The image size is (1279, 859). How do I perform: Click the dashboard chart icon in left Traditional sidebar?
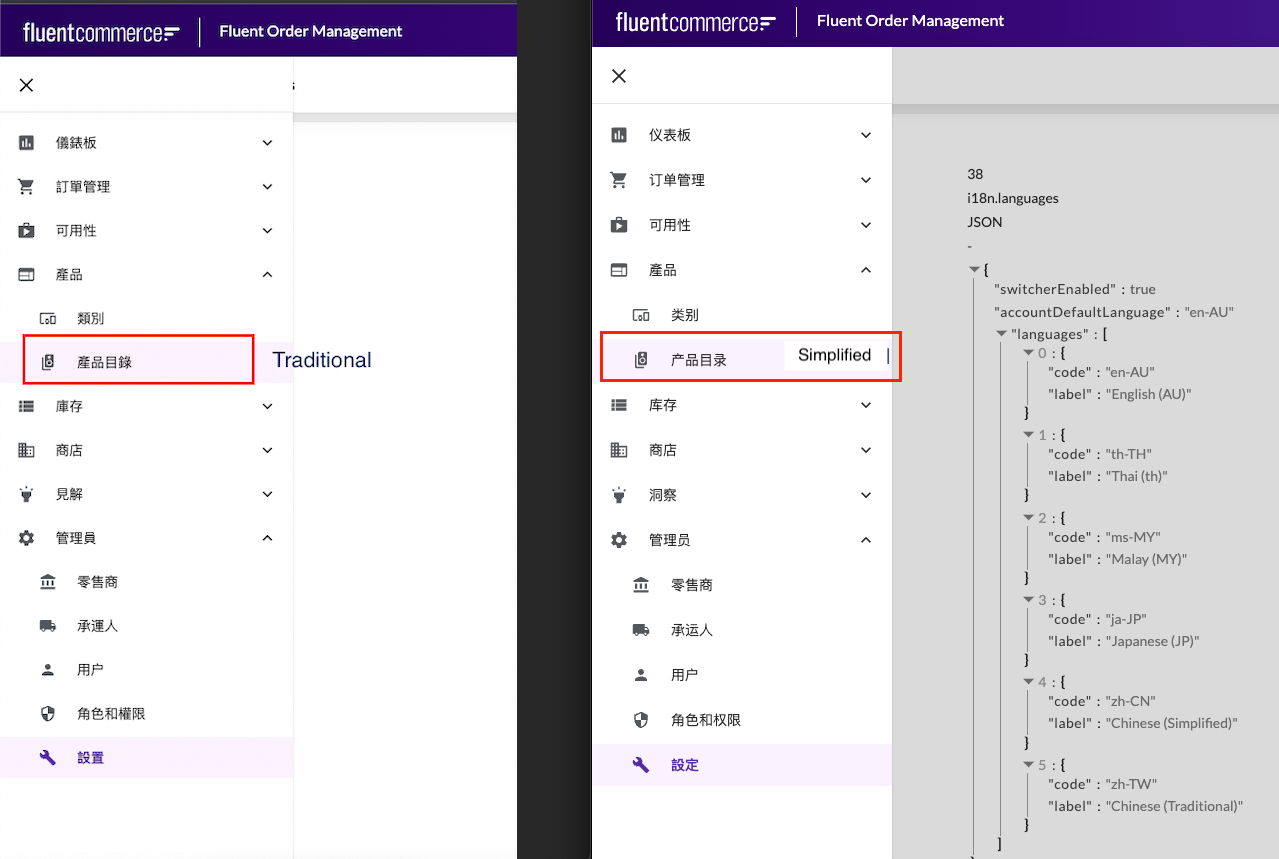[27, 143]
